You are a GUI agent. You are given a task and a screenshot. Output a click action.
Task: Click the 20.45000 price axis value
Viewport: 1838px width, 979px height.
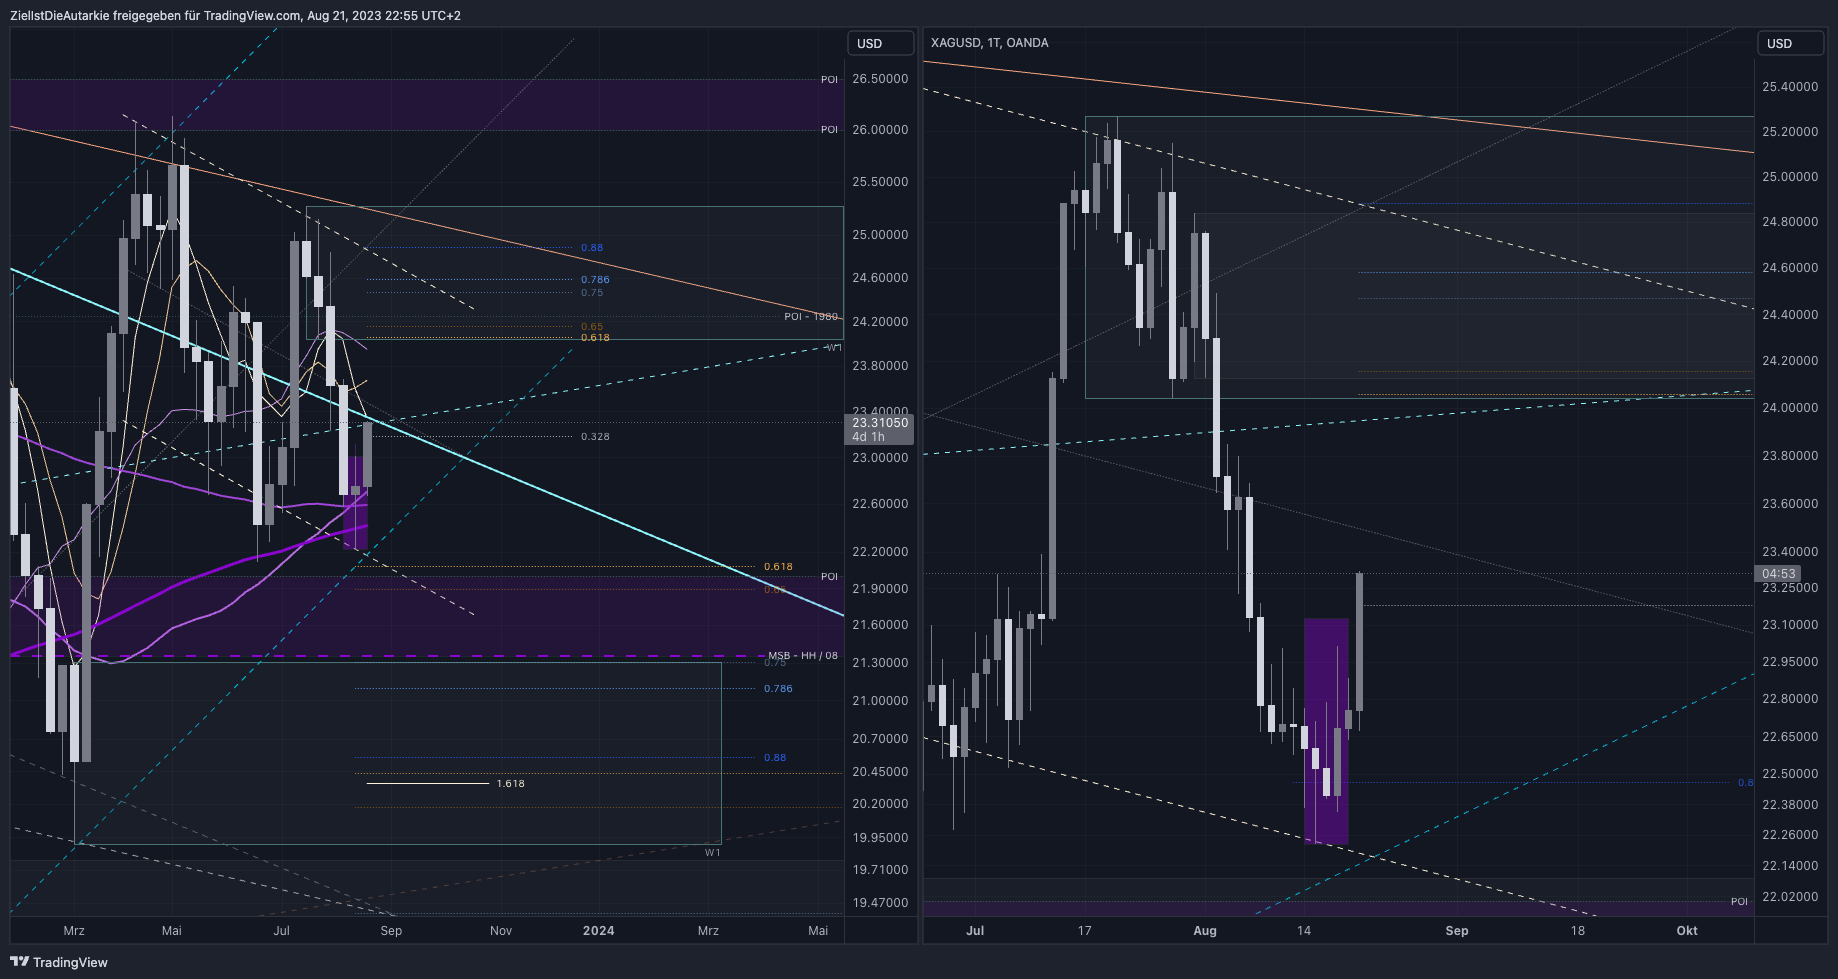[x=880, y=772]
